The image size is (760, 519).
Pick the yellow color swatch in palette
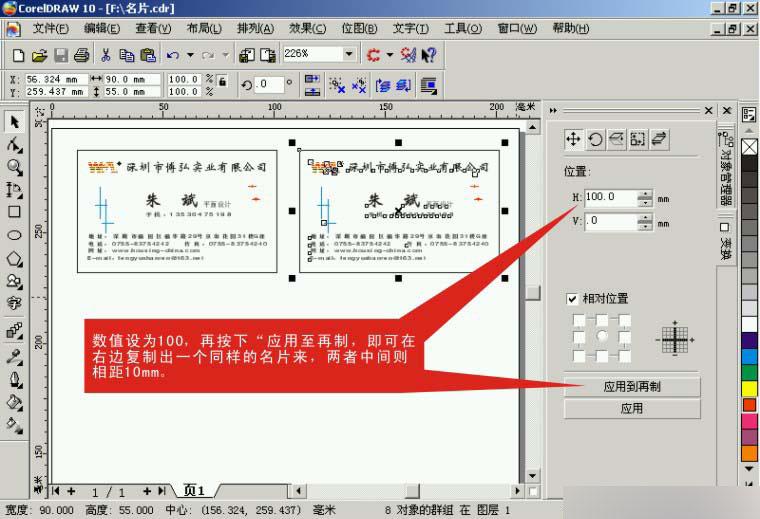pos(749,388)
